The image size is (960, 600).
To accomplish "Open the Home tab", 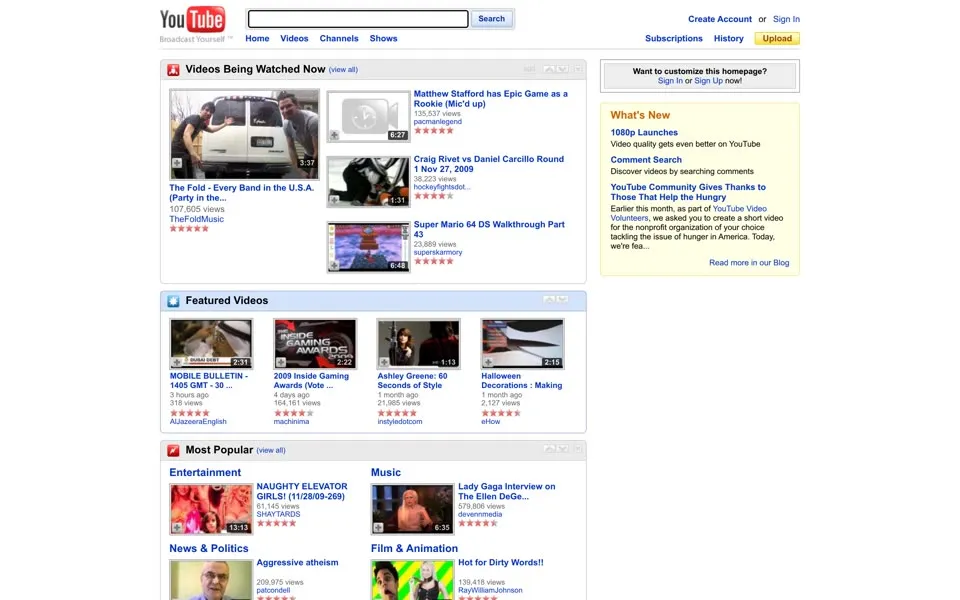I will click(257, 38).
